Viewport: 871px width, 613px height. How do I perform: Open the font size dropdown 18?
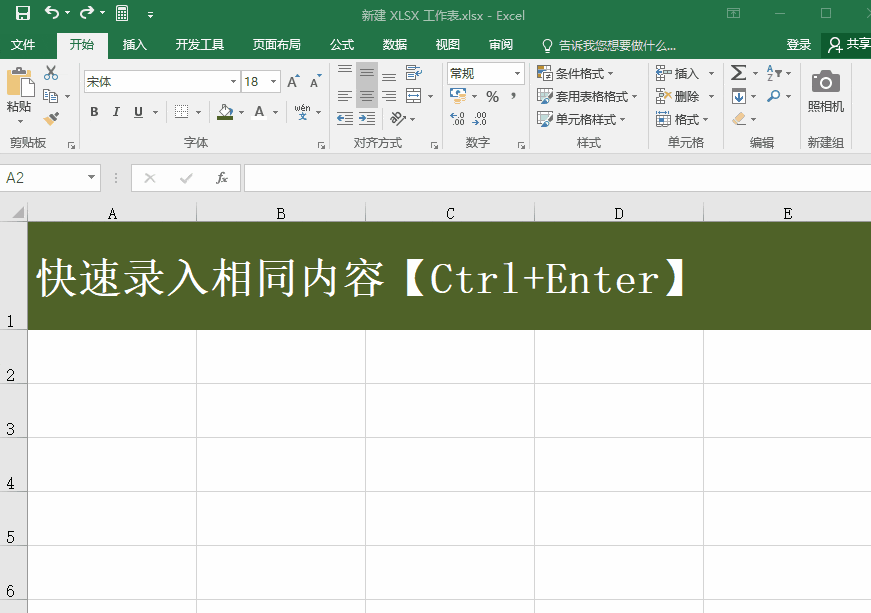pyautogui.click(x=273, y=82)
